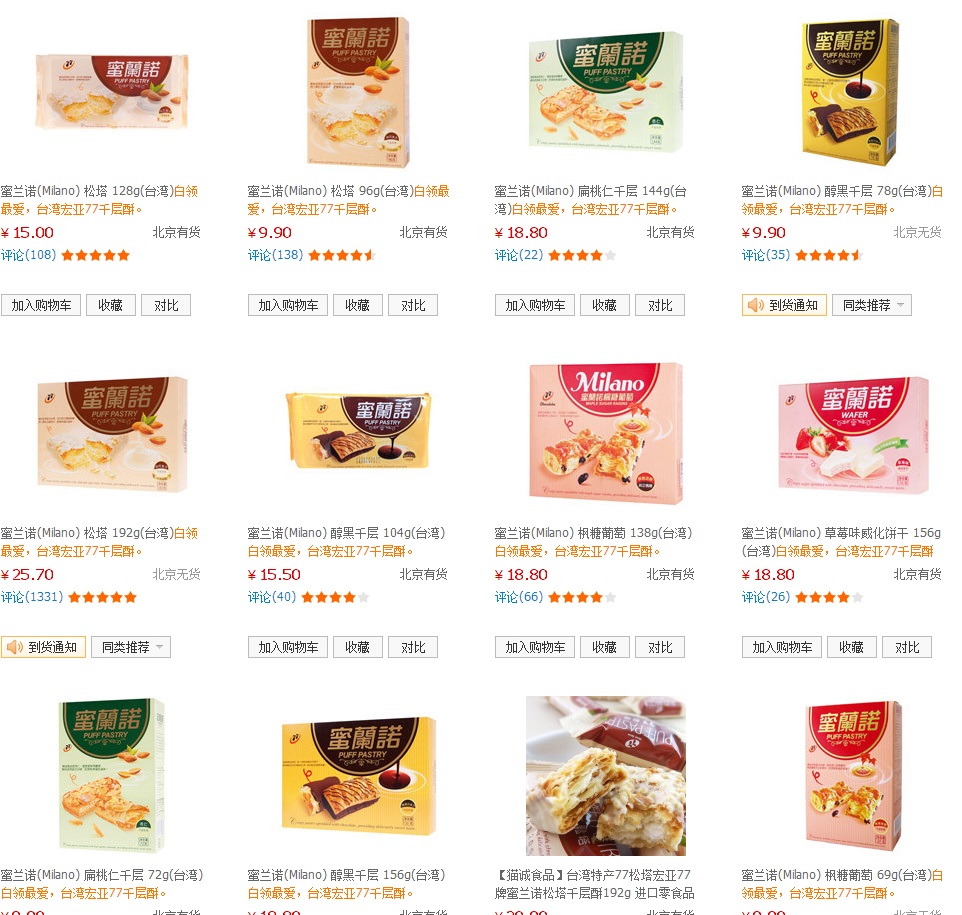Click star rating of 枫糖葡萄 138g product
The height and width of the screenshot is (915, 962).
tap(582, 597)
